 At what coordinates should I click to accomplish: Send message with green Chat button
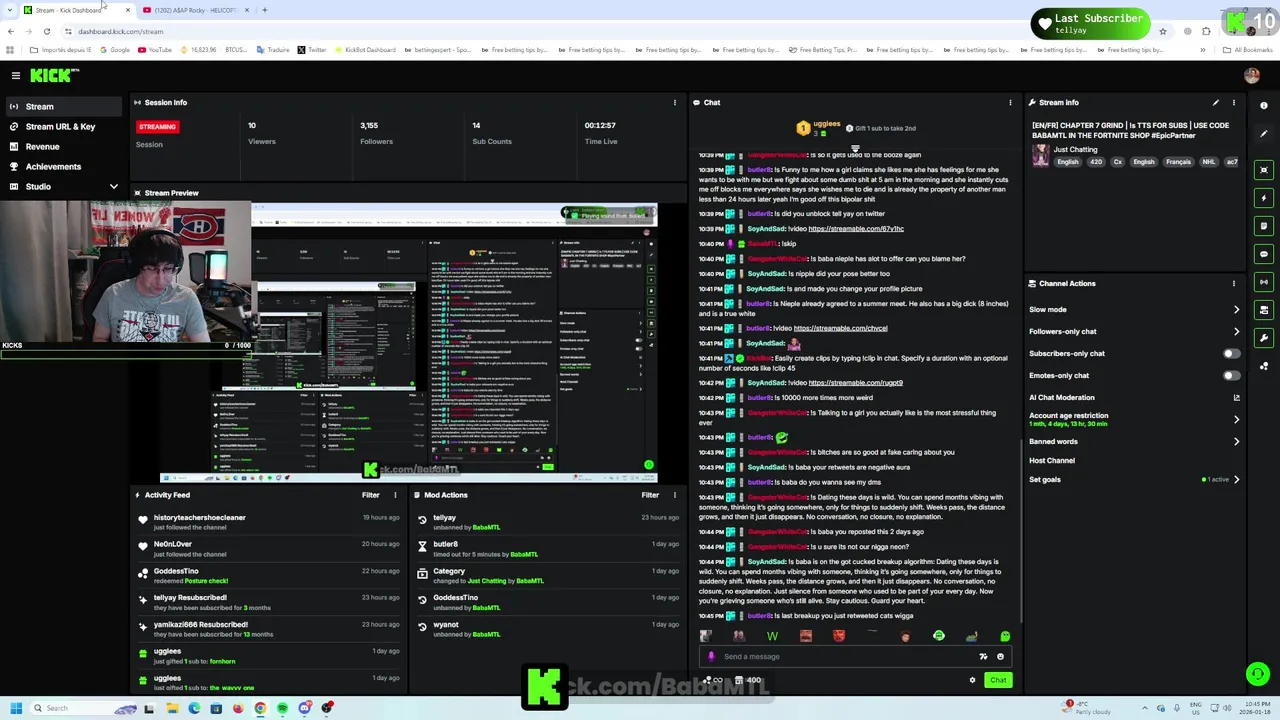[x=998, y=681]
